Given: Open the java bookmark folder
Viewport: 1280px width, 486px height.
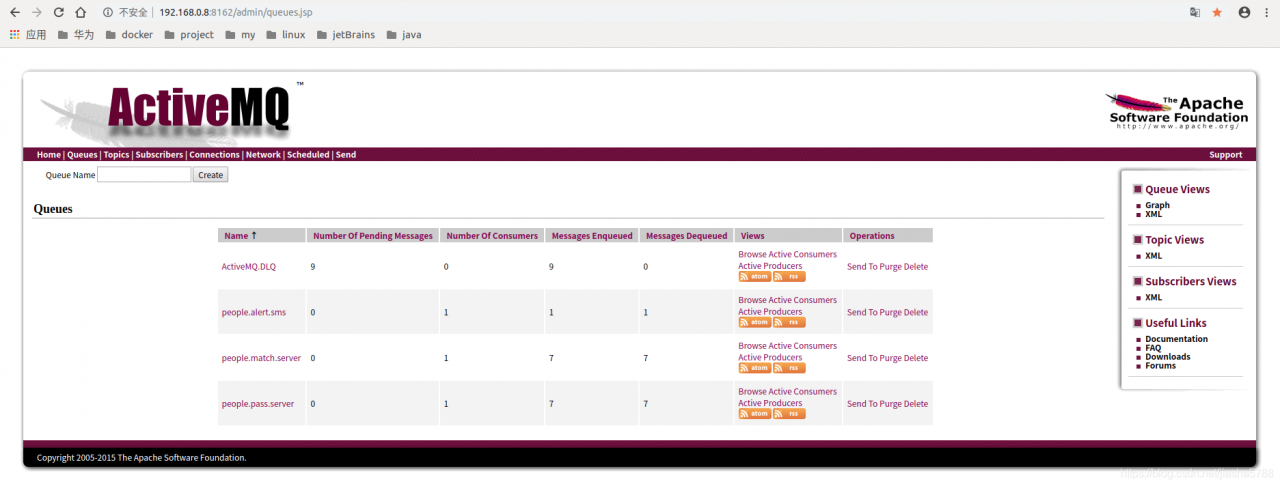Looking at the screenshot, I should (403, 34).
